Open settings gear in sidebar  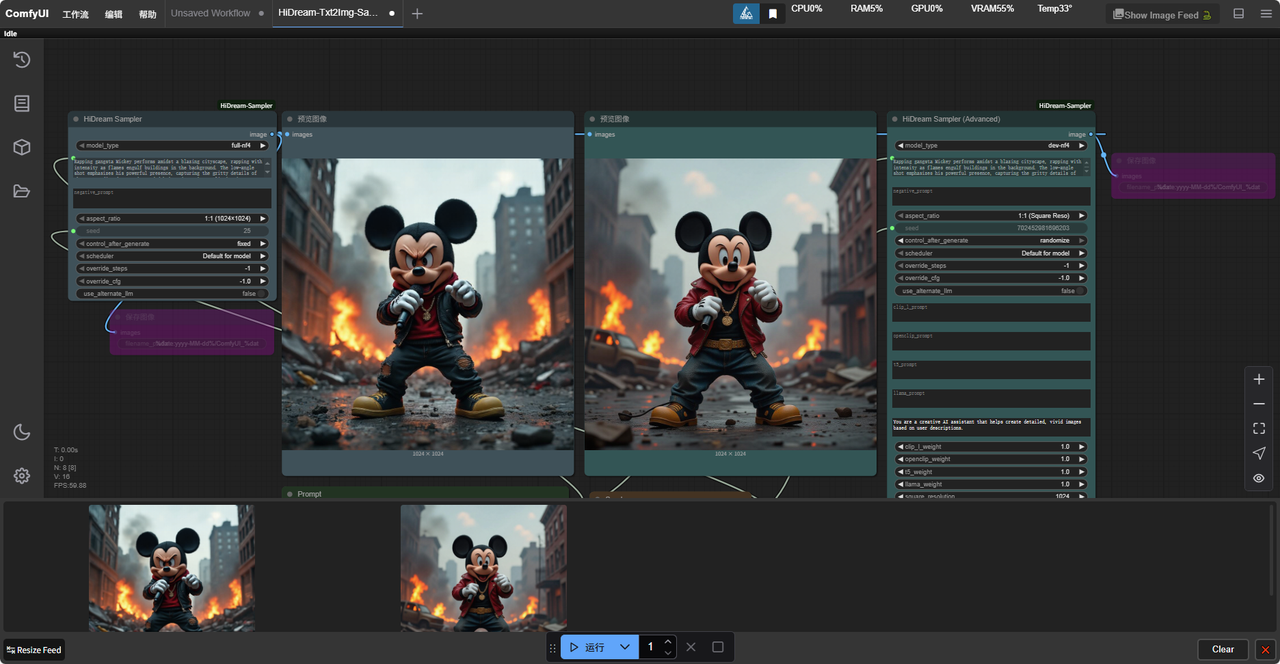[x=22, y=476]
